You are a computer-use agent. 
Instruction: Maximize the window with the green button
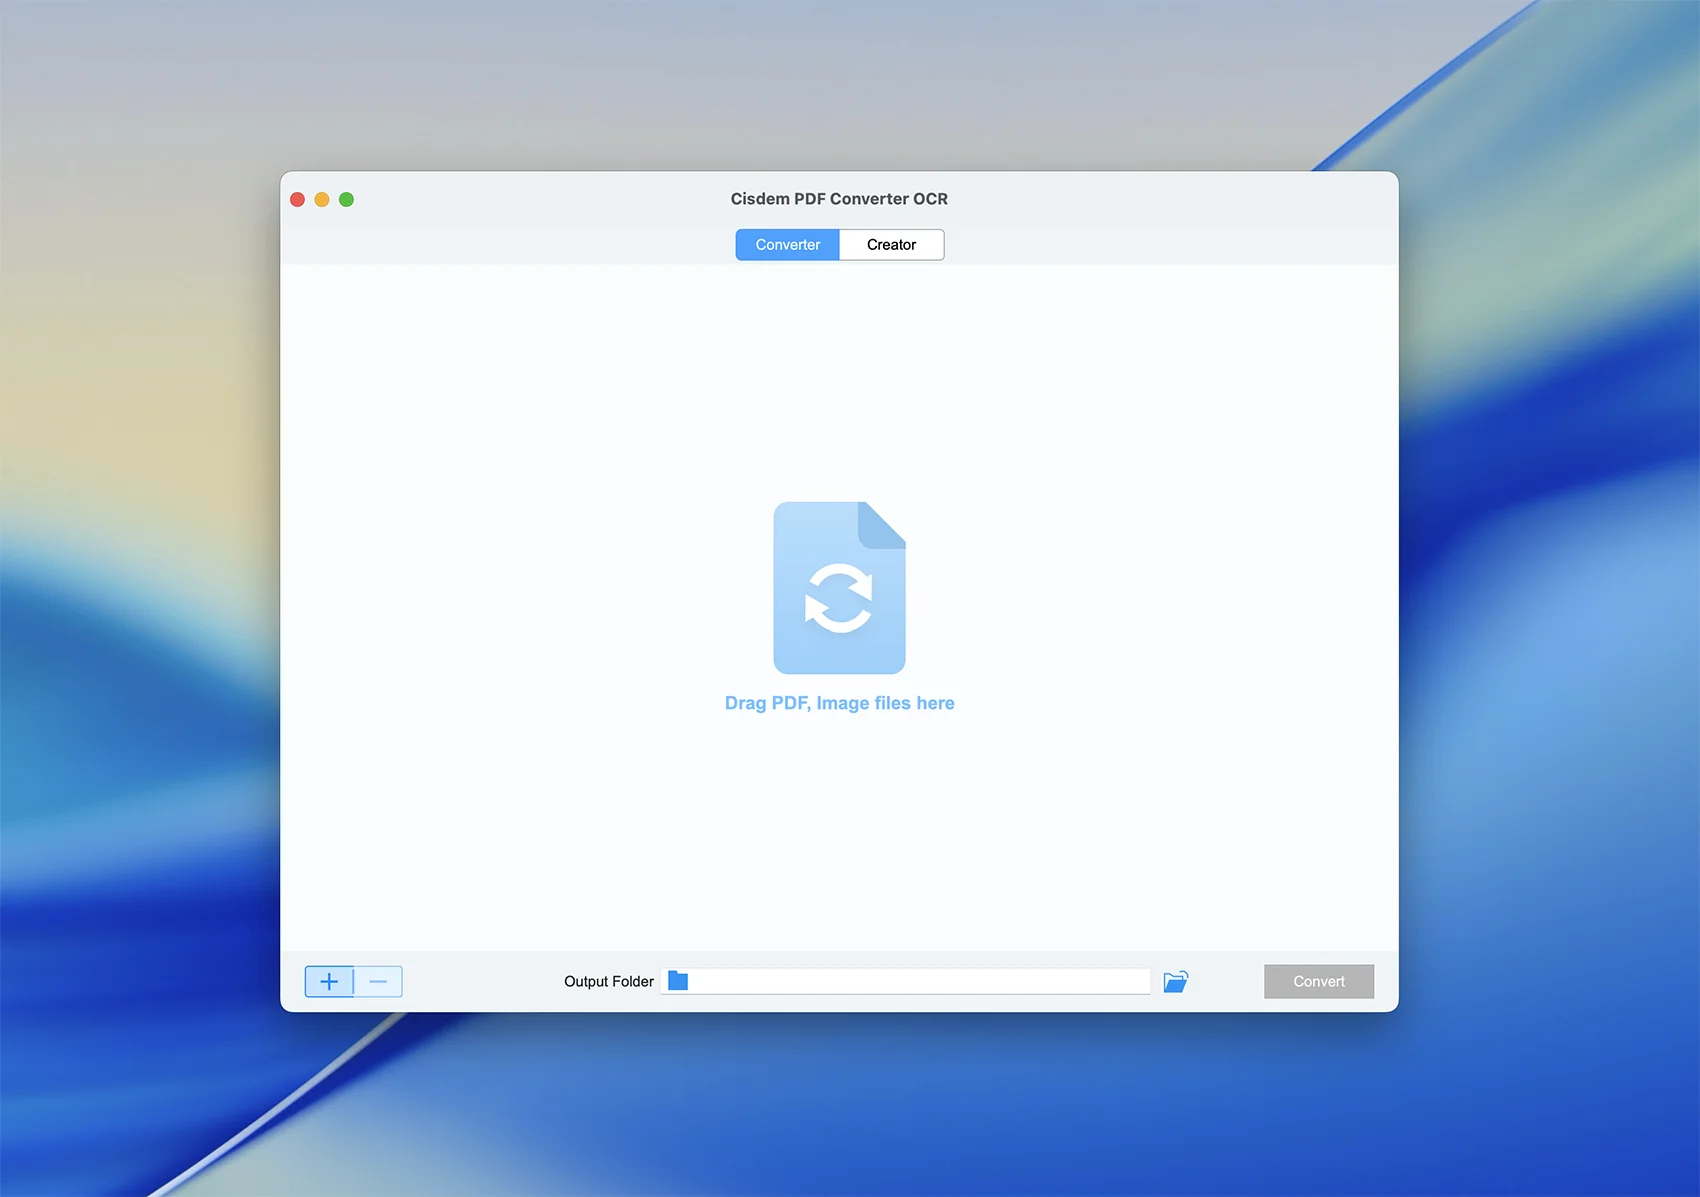pos(346,200)
